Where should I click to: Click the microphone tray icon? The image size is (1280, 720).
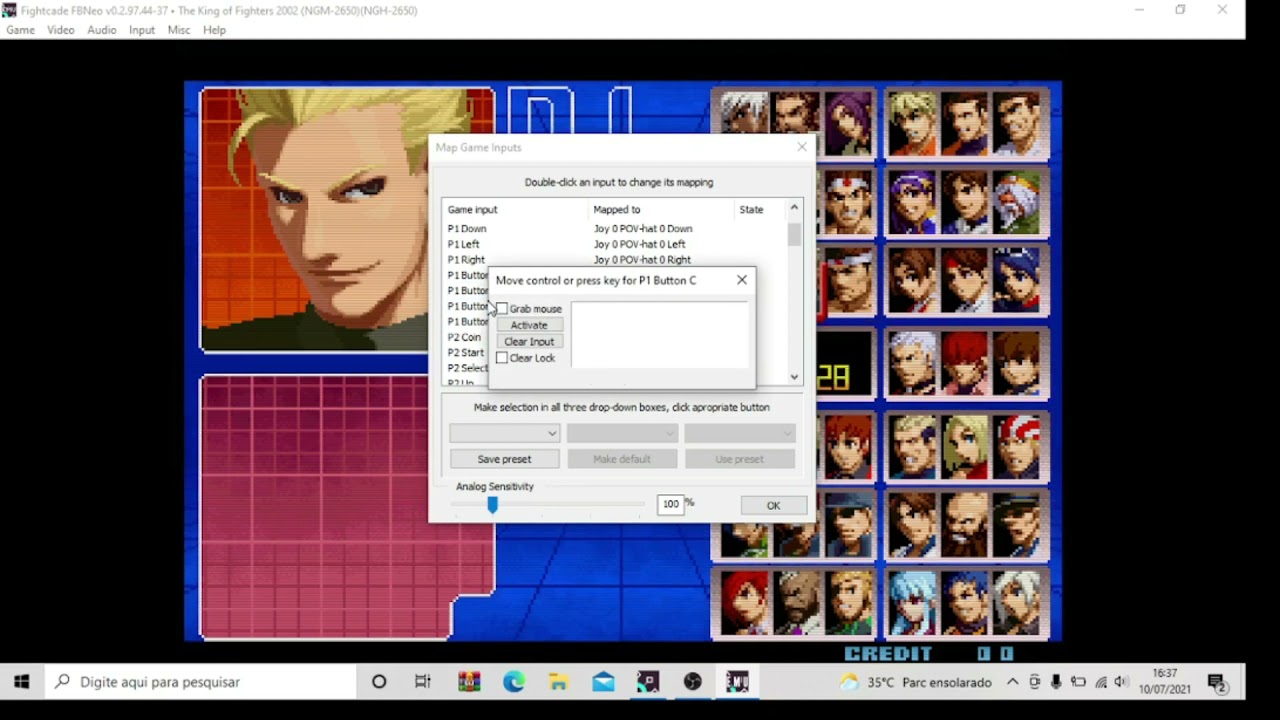1056,682
